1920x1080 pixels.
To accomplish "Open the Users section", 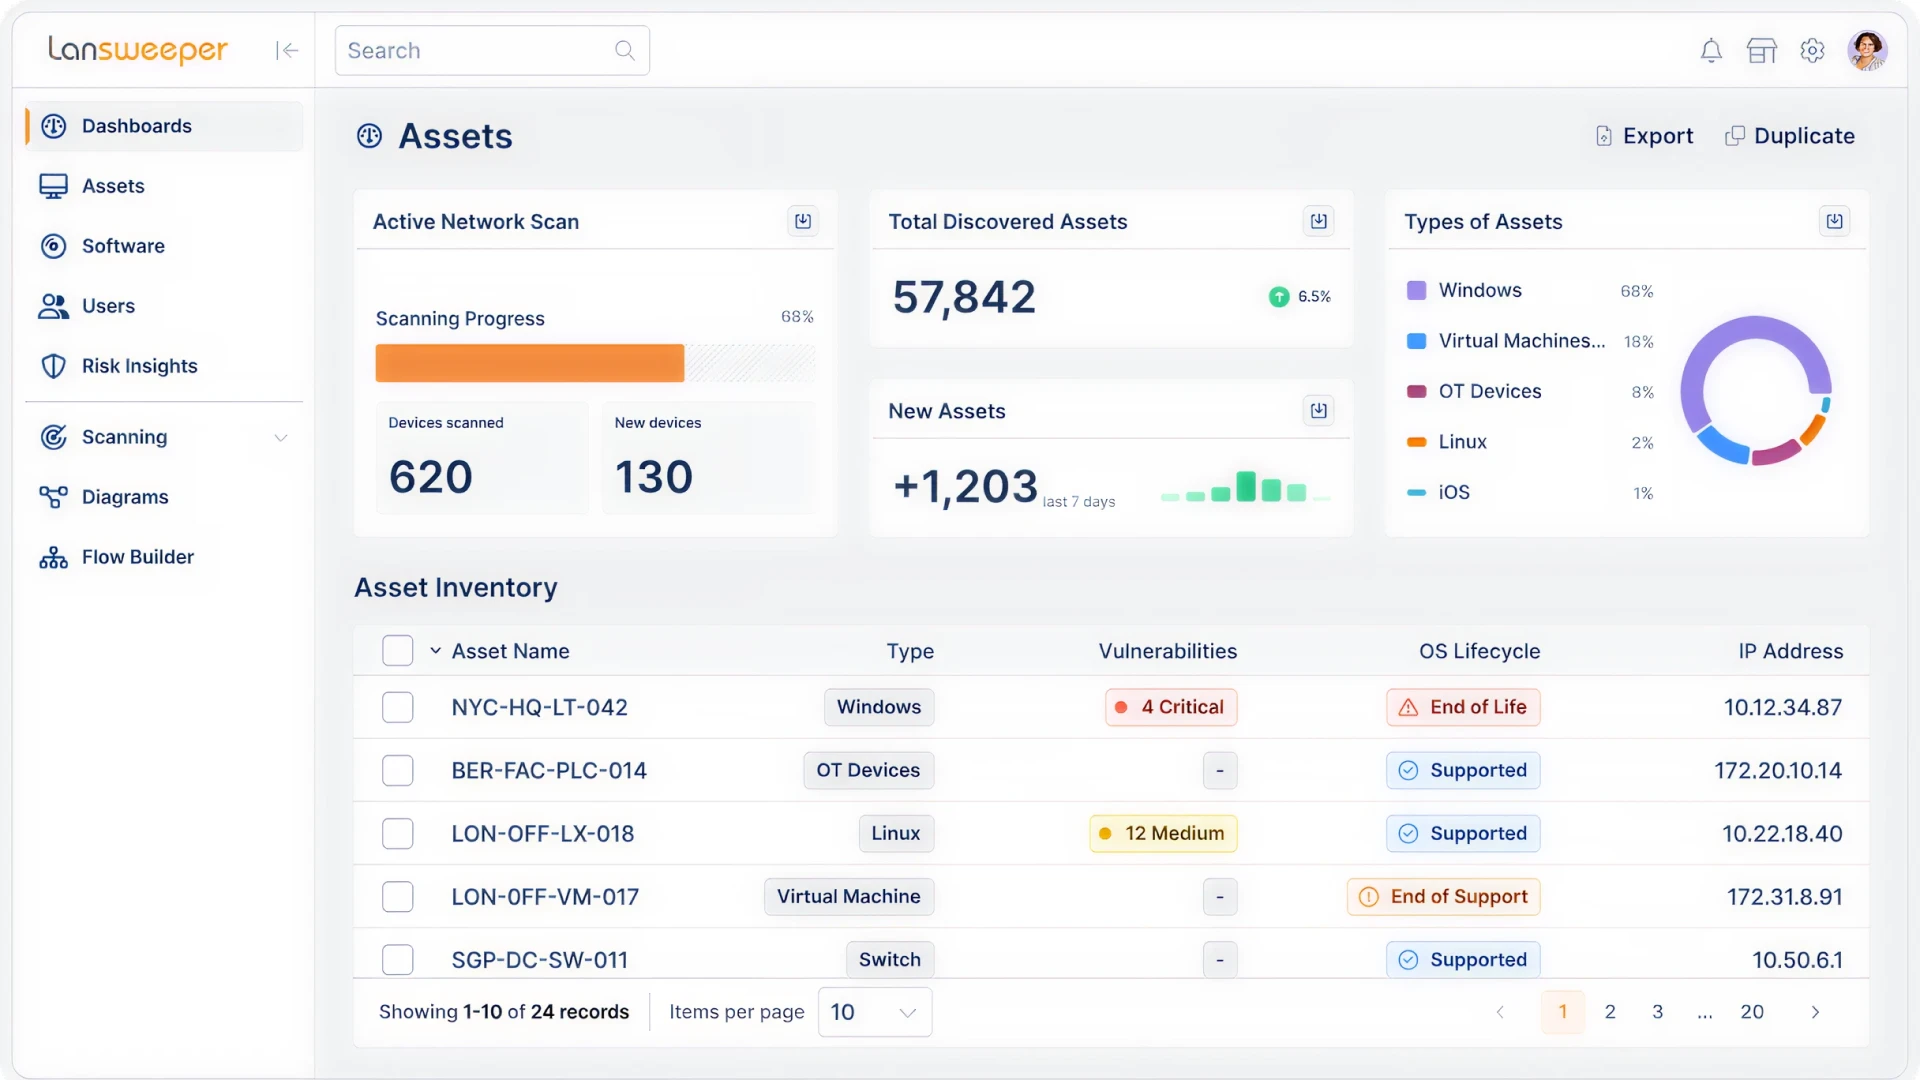I will [x=108, y=306].
